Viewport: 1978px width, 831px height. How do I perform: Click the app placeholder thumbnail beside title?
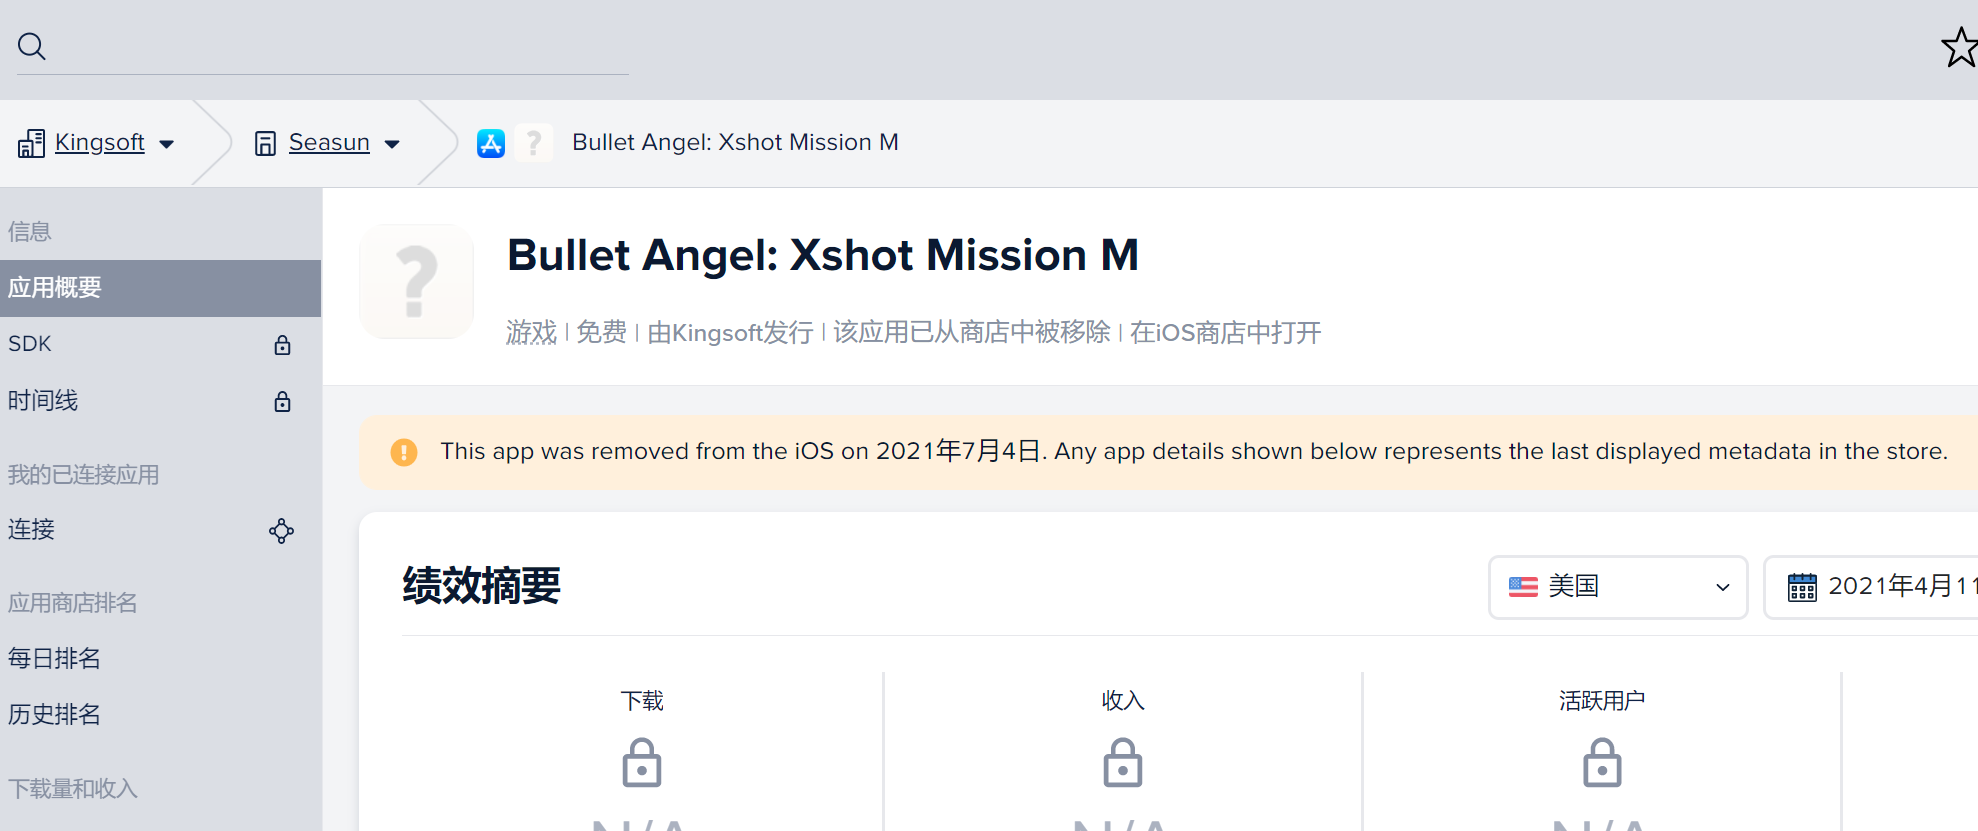click(416, 282)
